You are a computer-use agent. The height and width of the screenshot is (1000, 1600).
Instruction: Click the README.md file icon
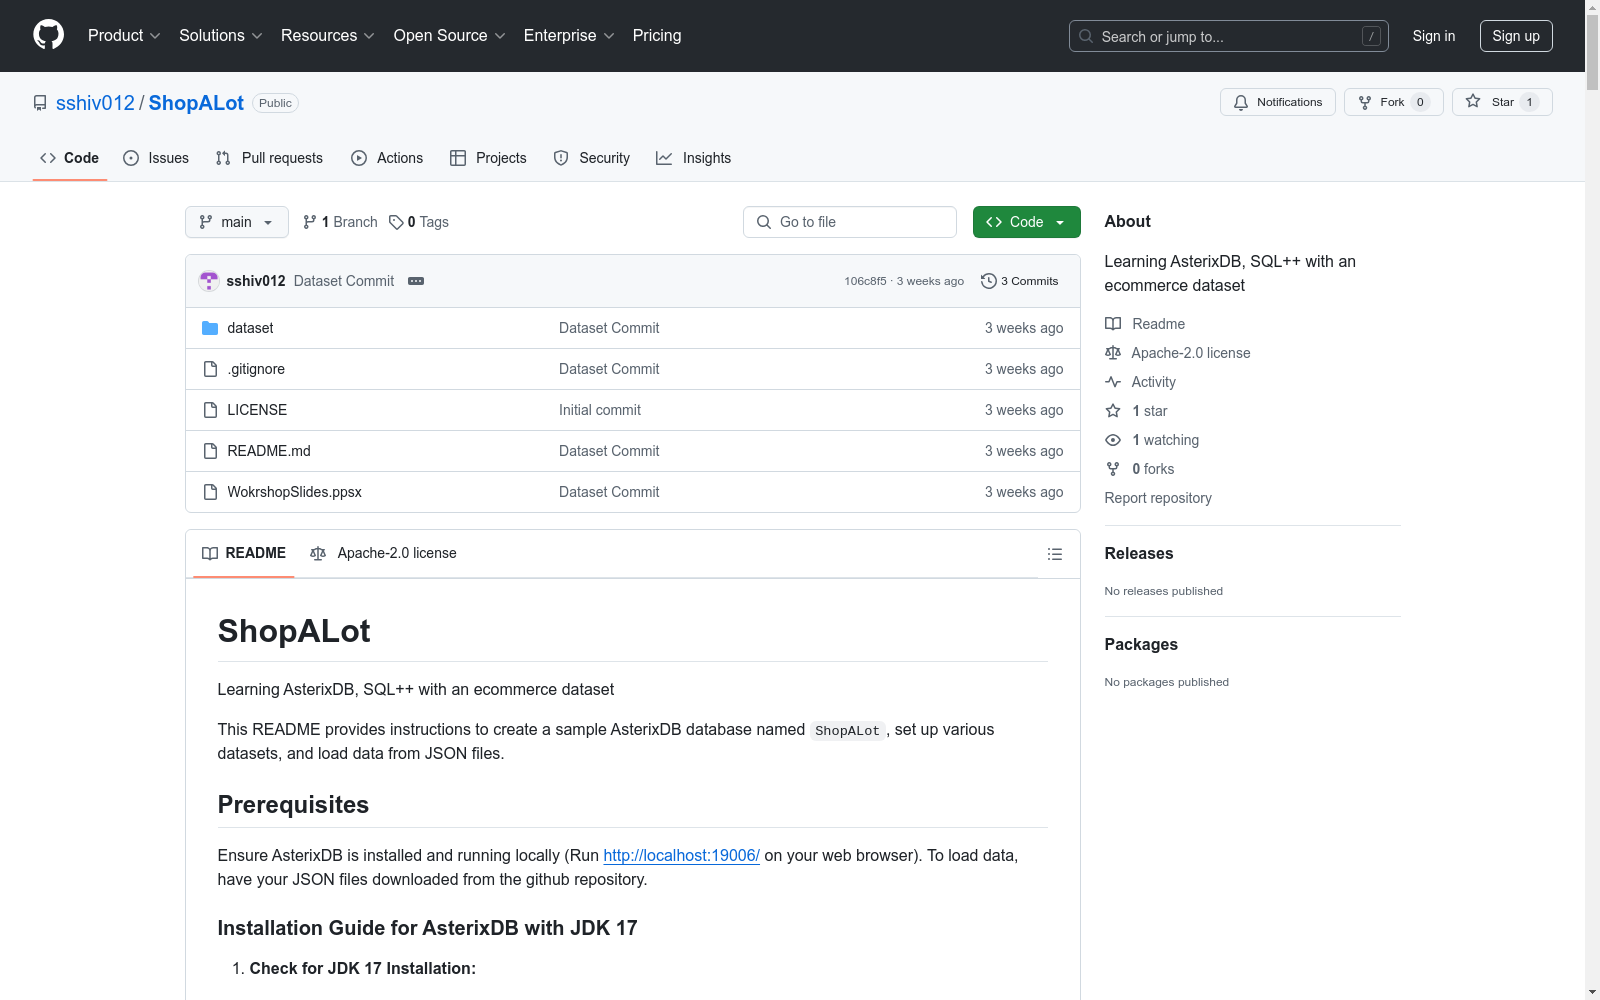(x=210, y=451)
